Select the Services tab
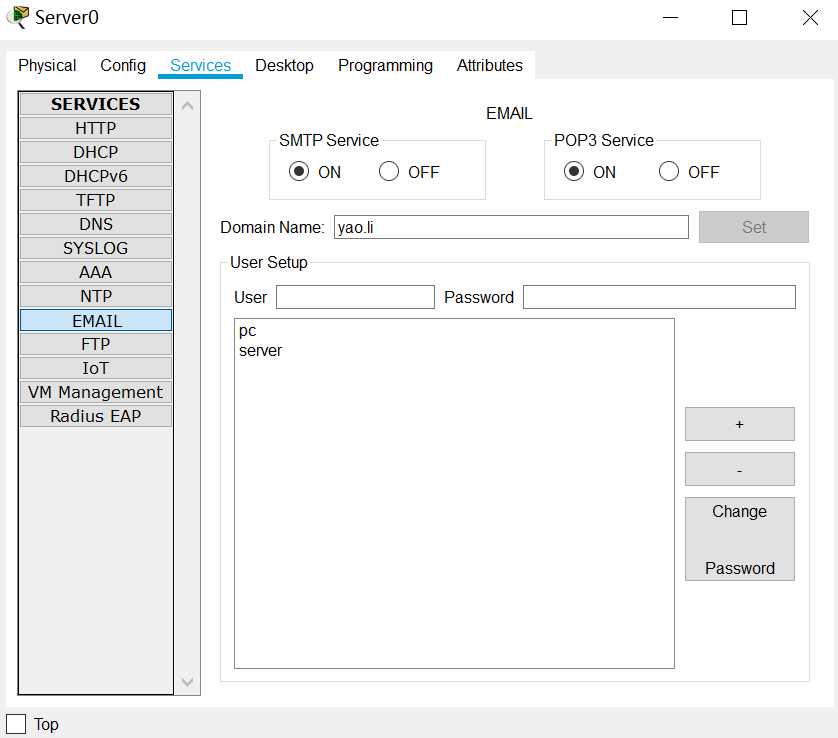The height and width of the screenshot is (738, 838). 200,65
